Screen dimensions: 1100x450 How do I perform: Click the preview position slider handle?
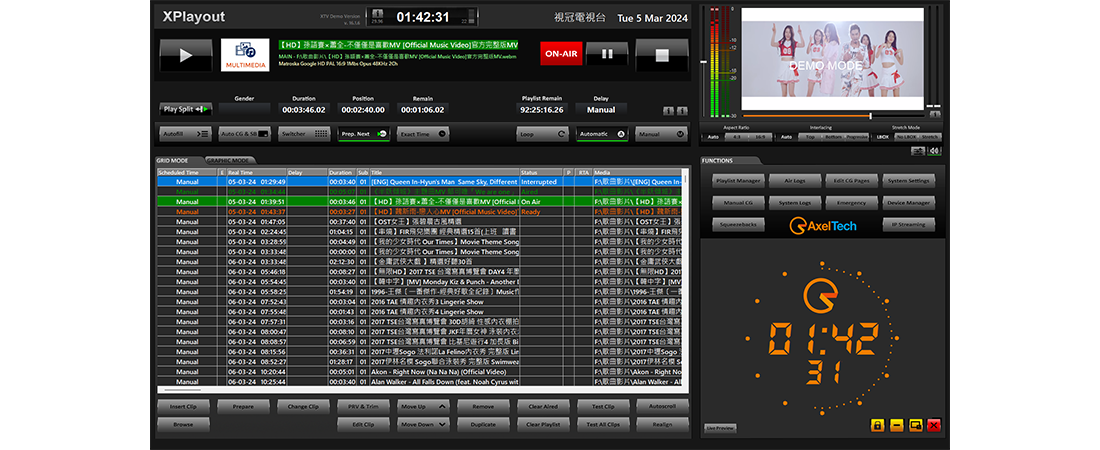click(871, 116)
